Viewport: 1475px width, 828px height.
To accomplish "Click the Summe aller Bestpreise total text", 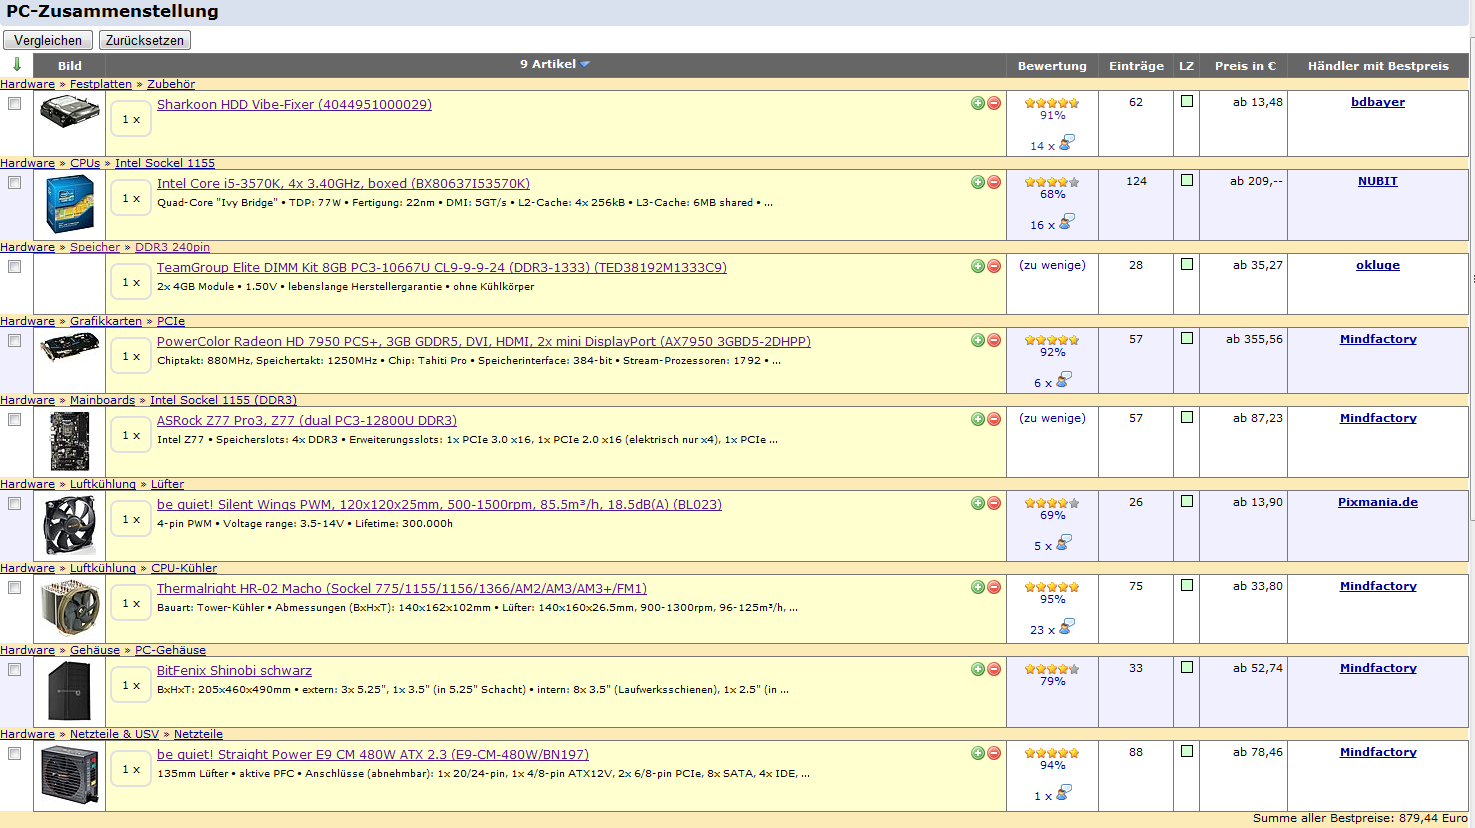I will coord(1360,818).
